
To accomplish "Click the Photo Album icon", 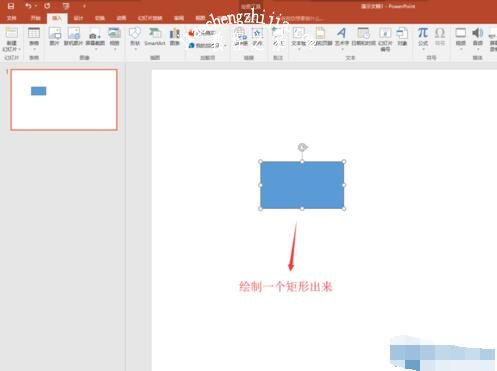I will 114,33.
